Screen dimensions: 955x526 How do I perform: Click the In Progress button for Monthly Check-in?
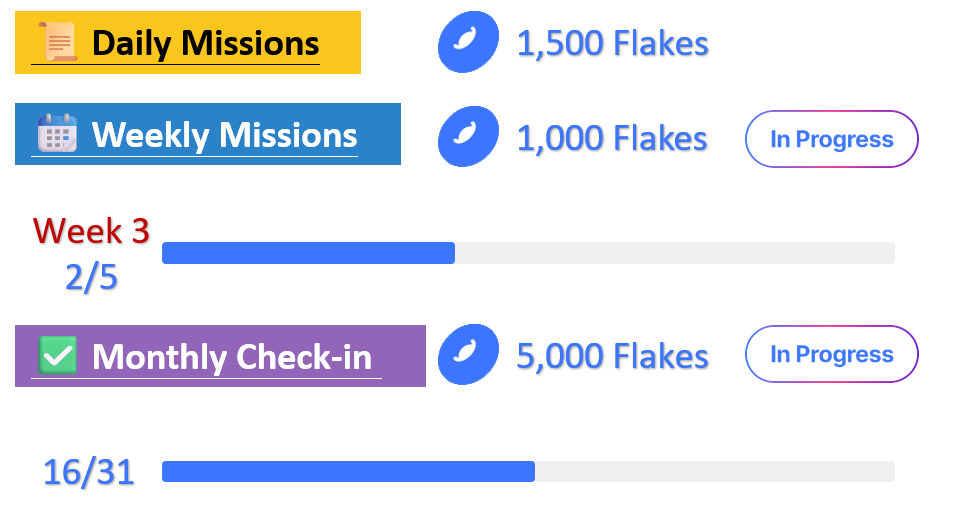point(831,354)
